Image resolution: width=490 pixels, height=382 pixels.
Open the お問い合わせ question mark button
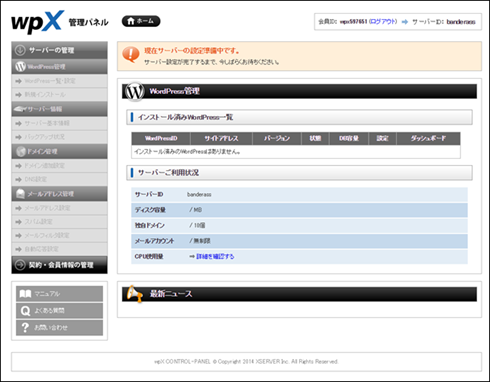click(59, 328)
